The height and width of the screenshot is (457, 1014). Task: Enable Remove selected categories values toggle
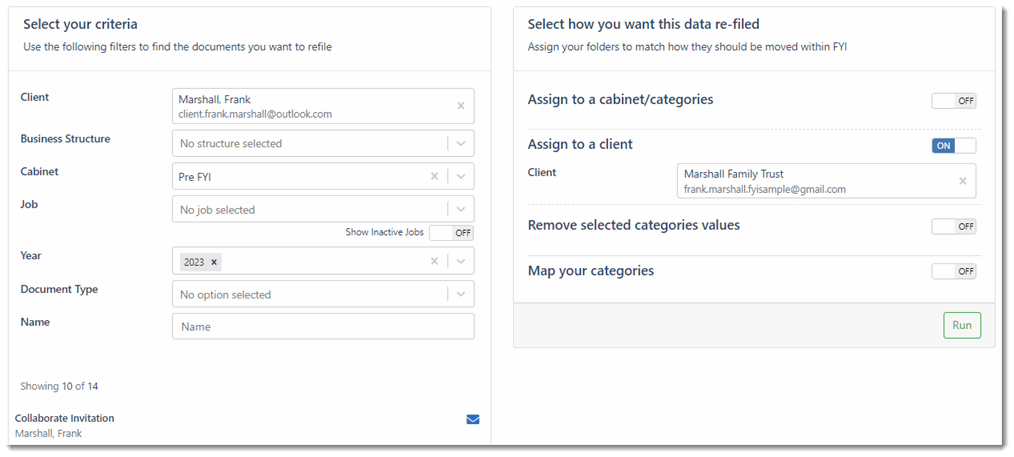(x=954, y=226)
